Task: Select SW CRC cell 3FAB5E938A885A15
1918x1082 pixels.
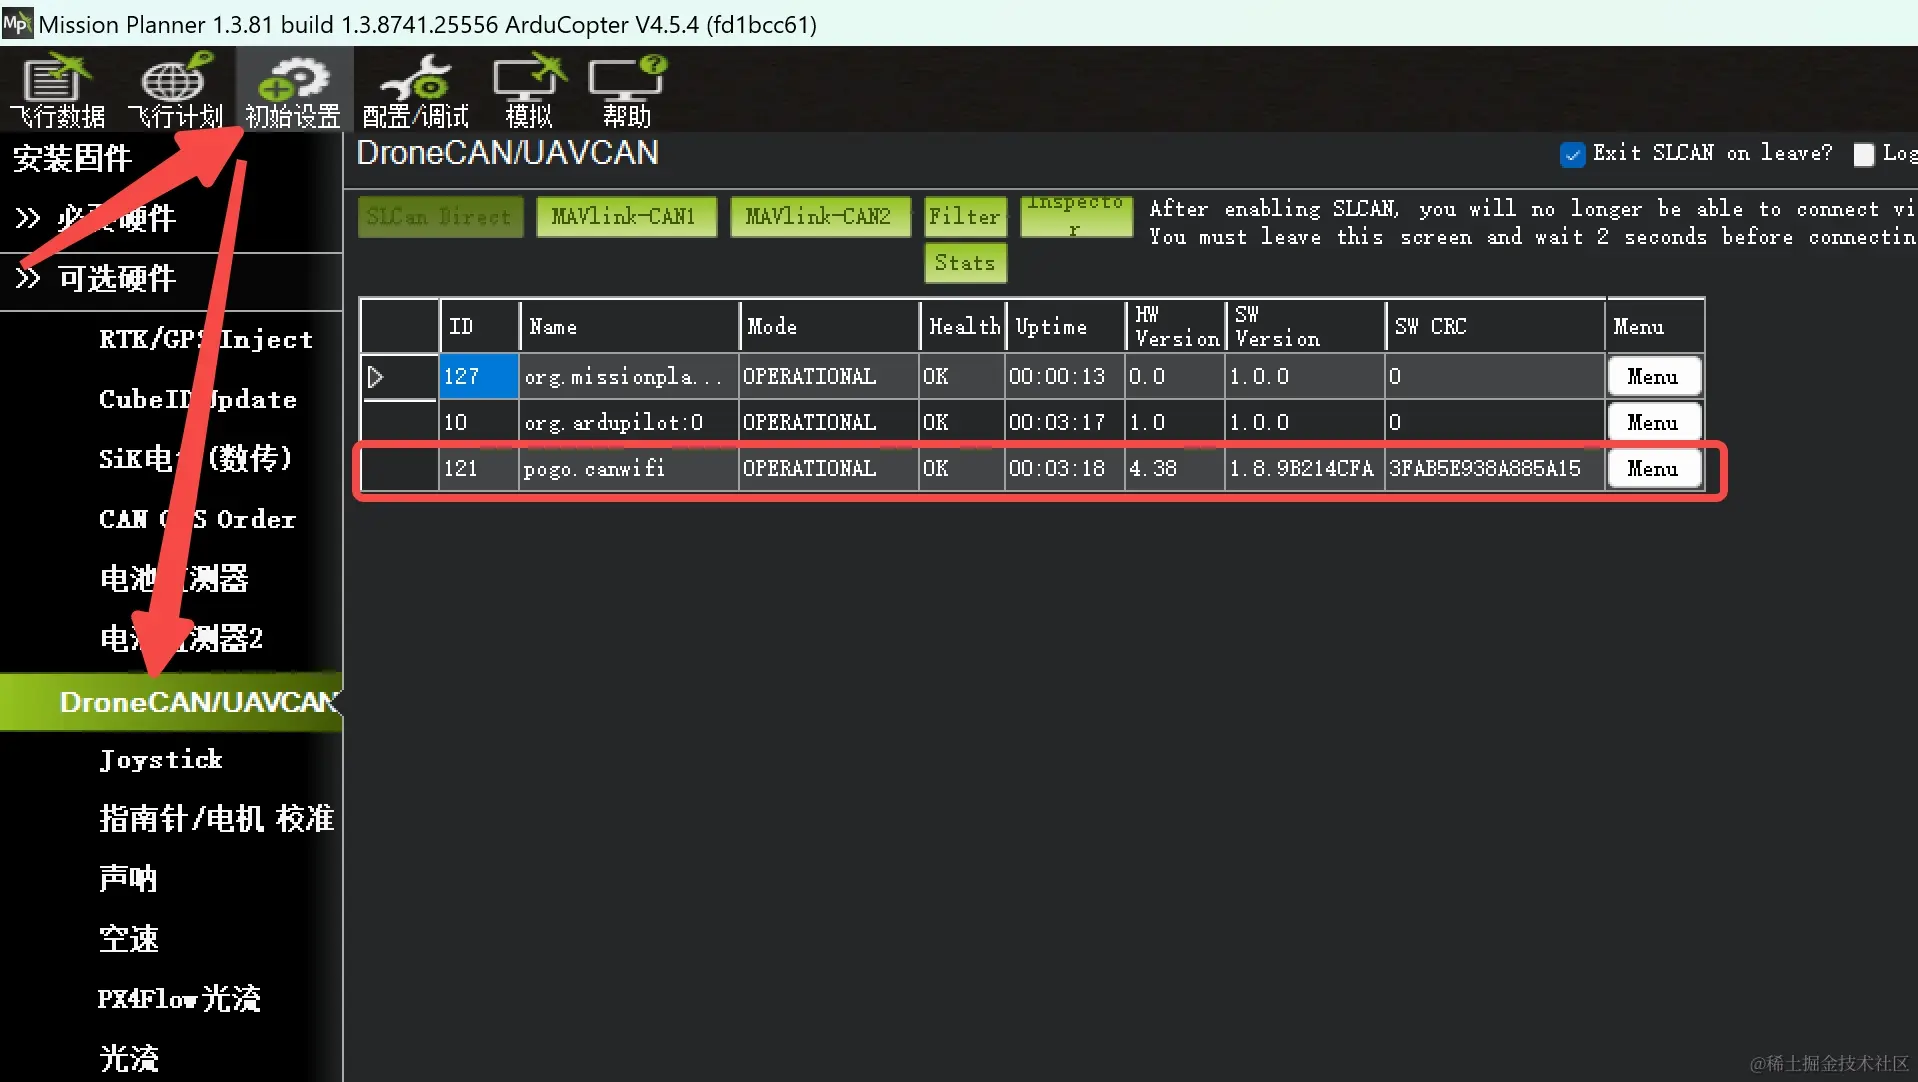Action: point(1495,469)
